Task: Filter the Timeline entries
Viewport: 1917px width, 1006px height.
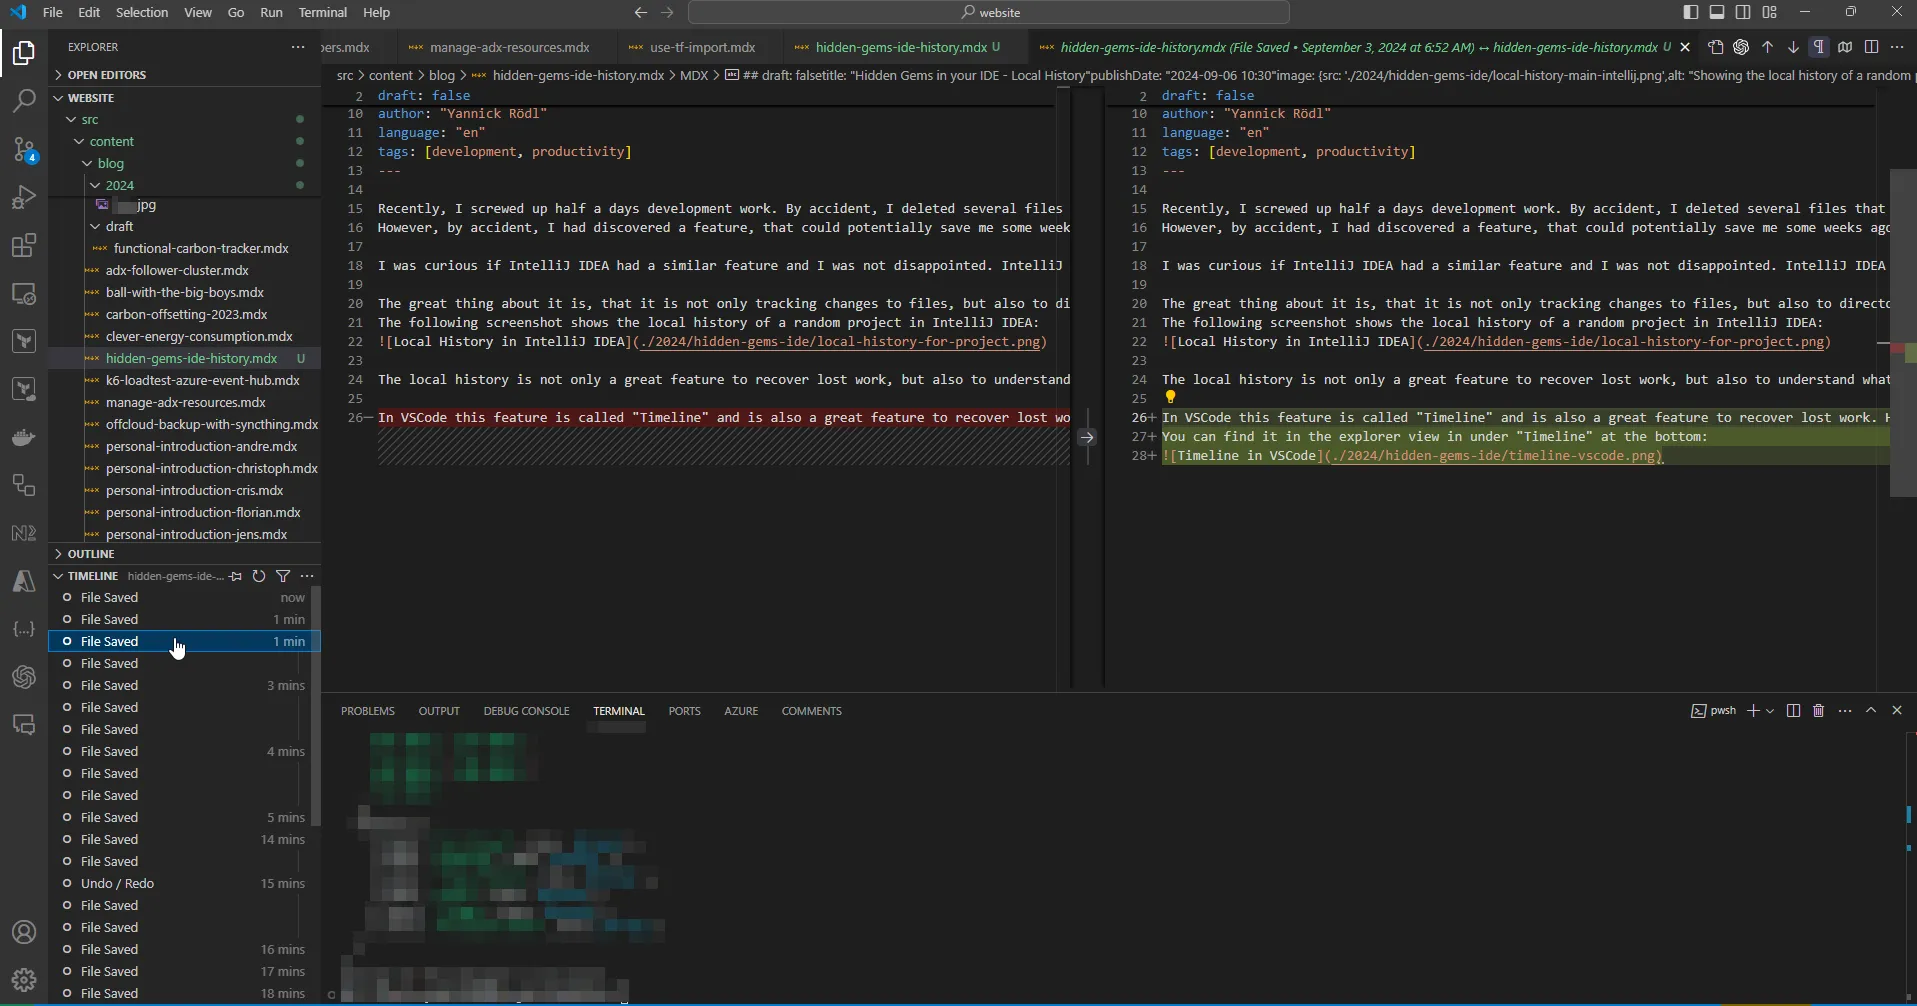Action: pos(283,576)
